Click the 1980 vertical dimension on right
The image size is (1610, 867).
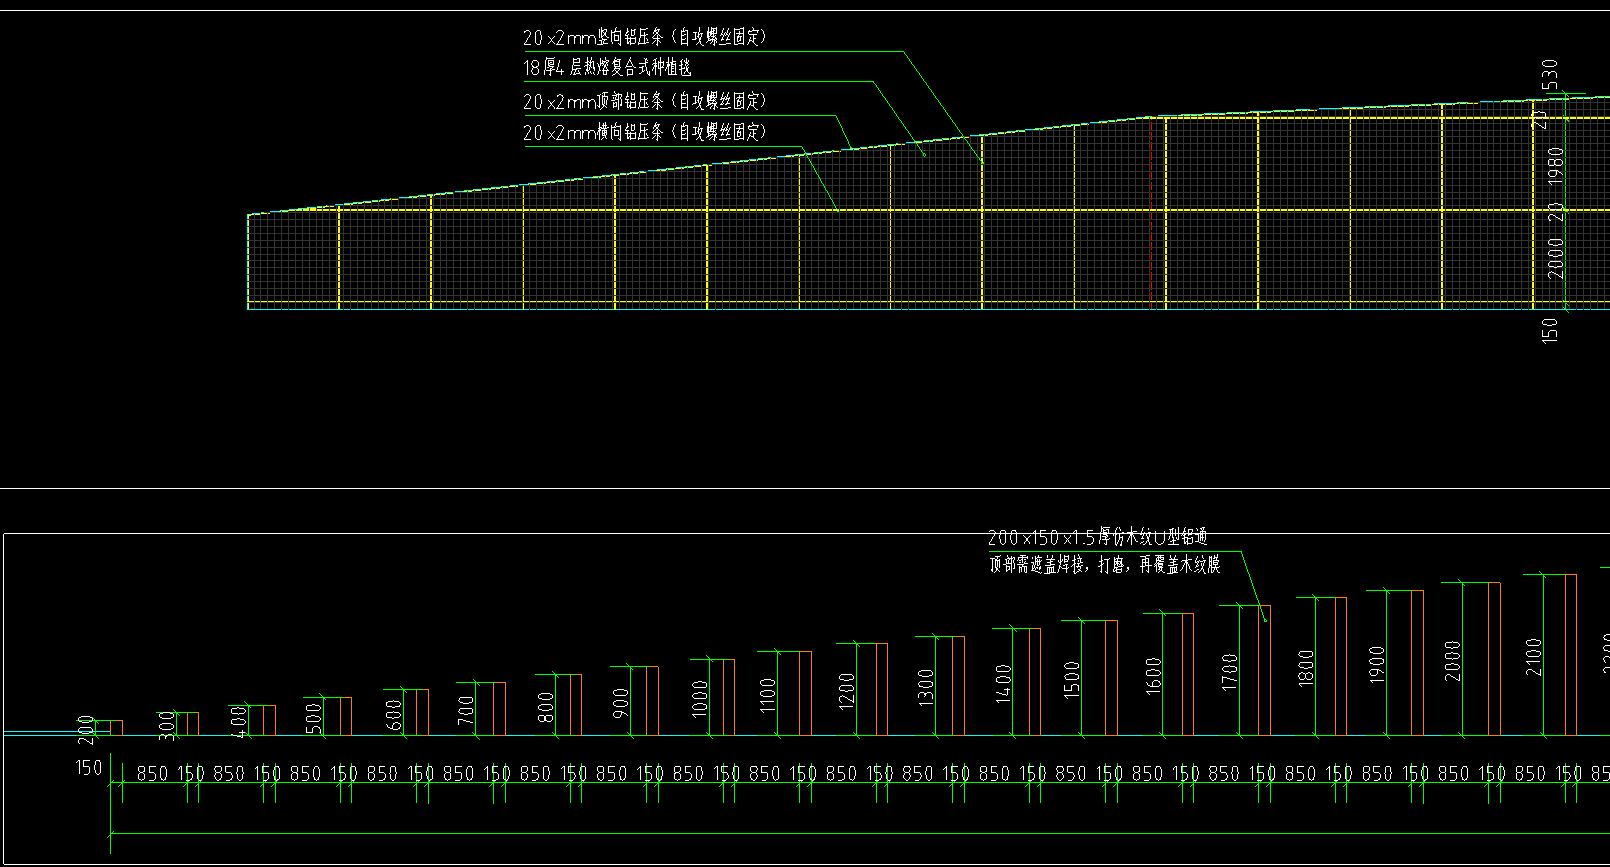point(1555,165)
